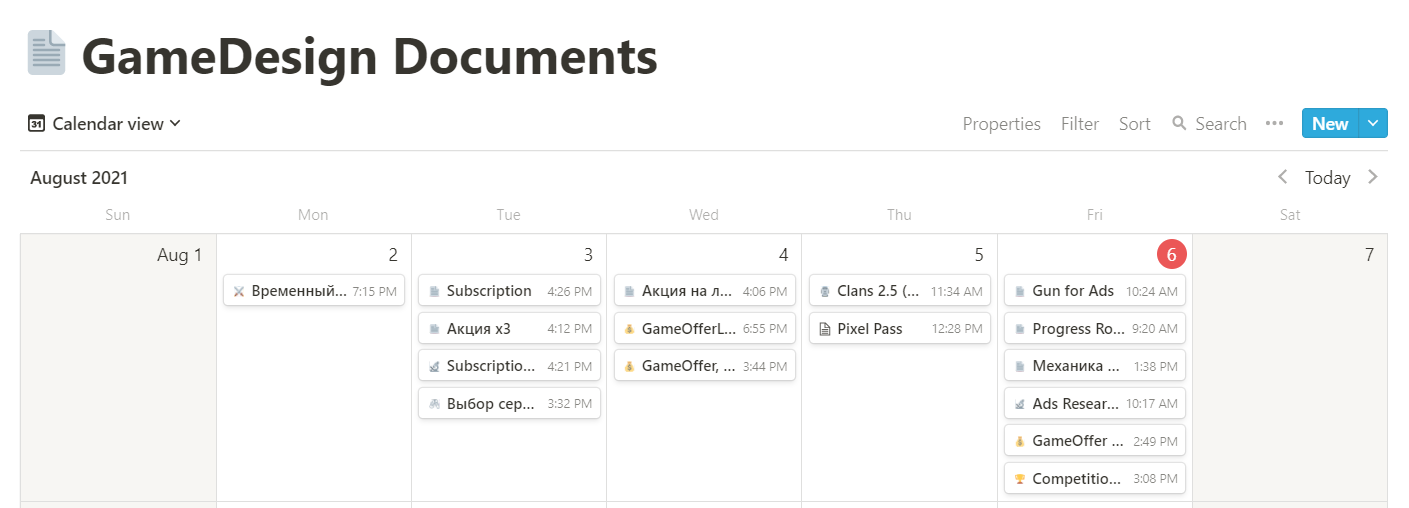Viewport: 1409px width, 508px height.
Task: Click the trophy icon on Competition entry
Action: 1020,479
